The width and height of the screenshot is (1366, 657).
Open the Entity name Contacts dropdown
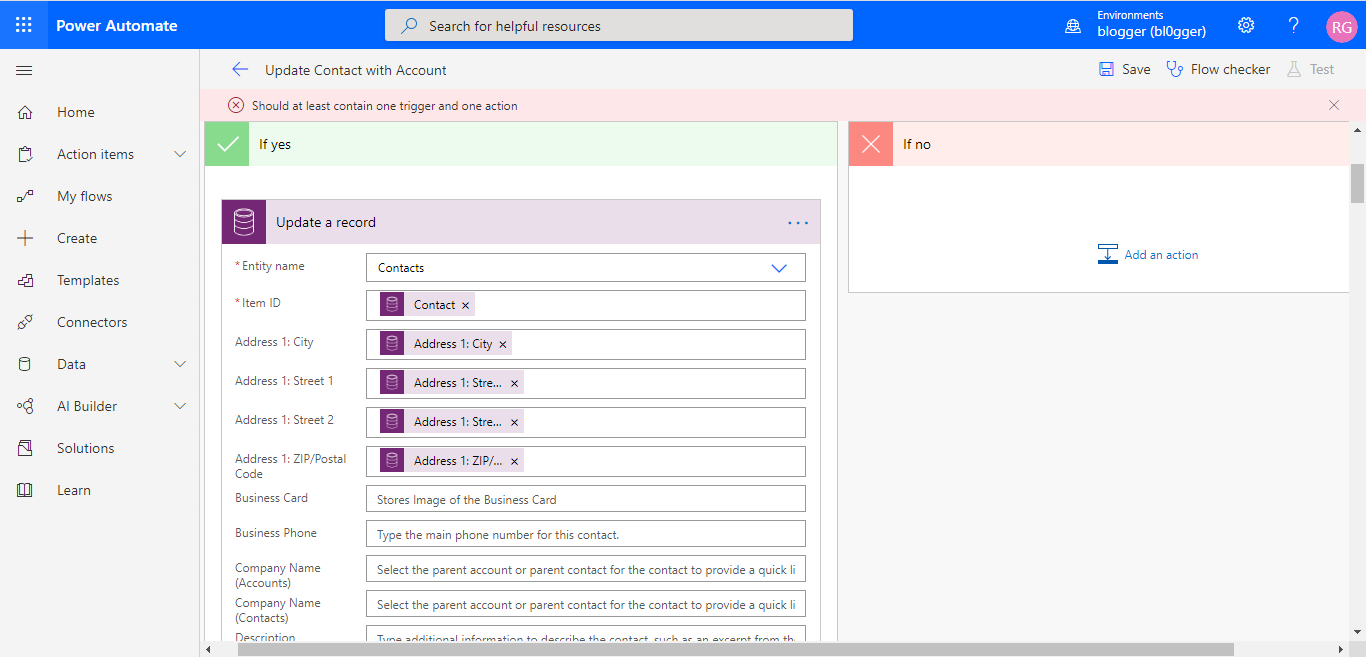click(x=586, y=267)
